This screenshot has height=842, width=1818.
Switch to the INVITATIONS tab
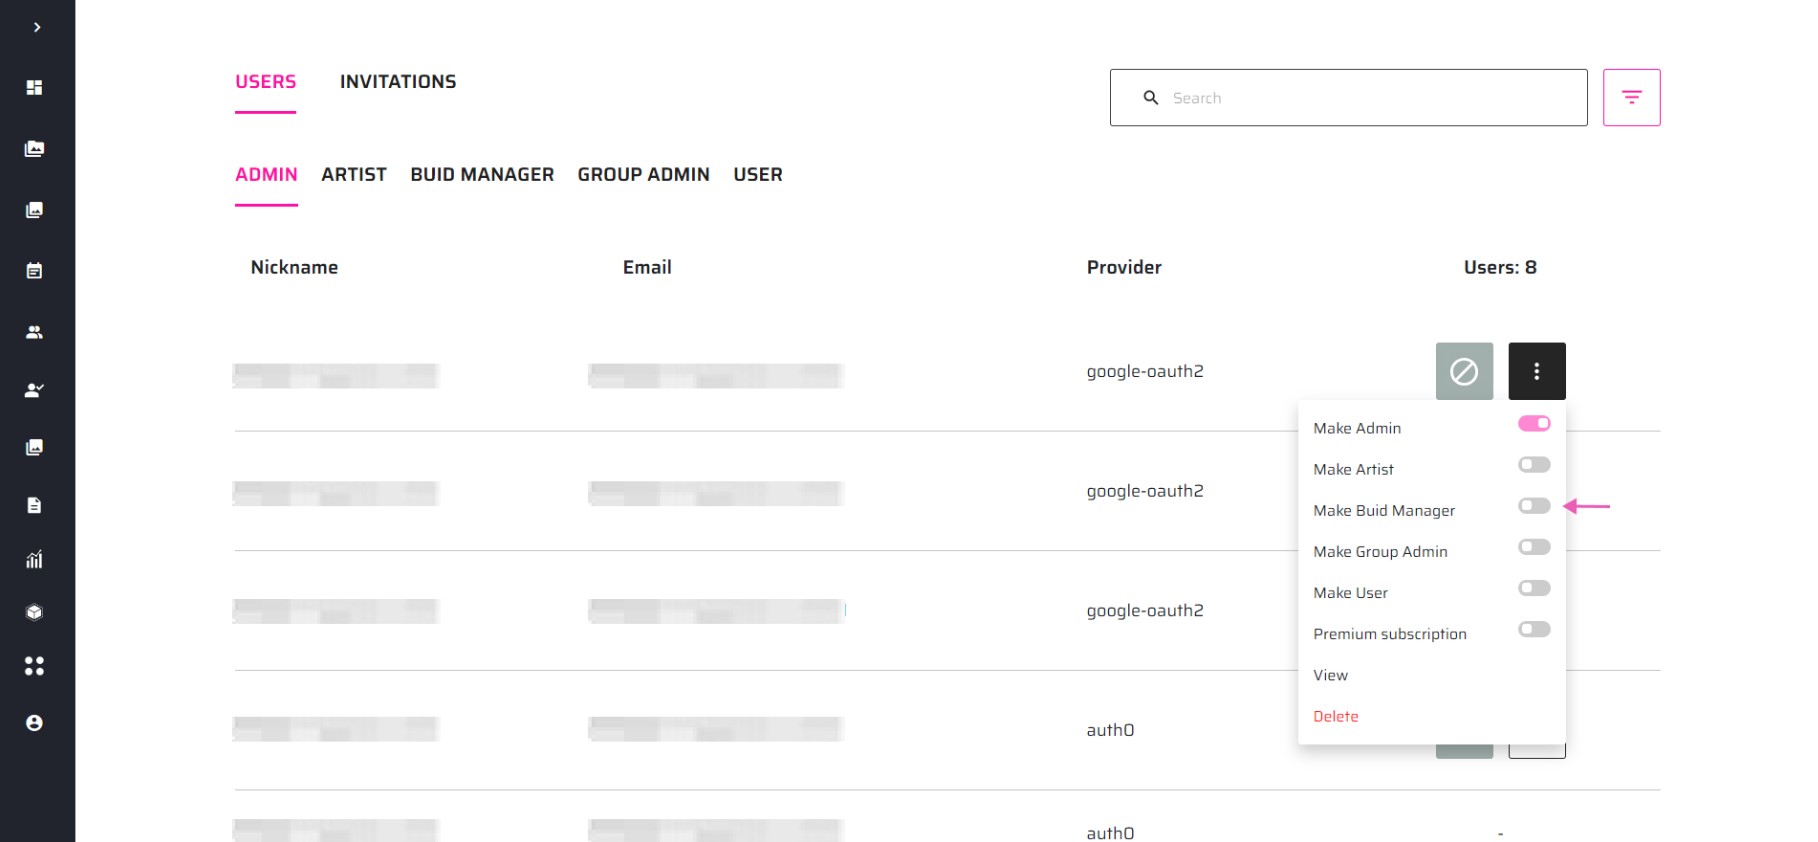[398, 82]
